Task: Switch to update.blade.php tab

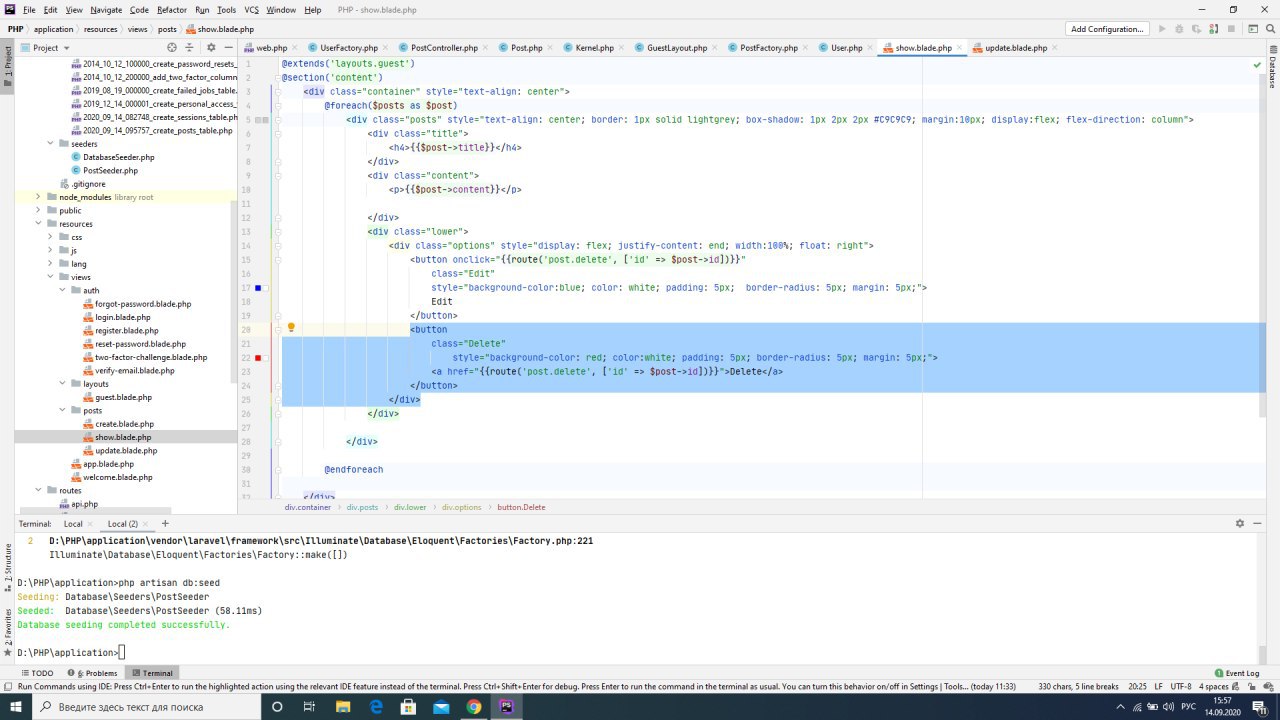Action: [x=1016, y=48]
